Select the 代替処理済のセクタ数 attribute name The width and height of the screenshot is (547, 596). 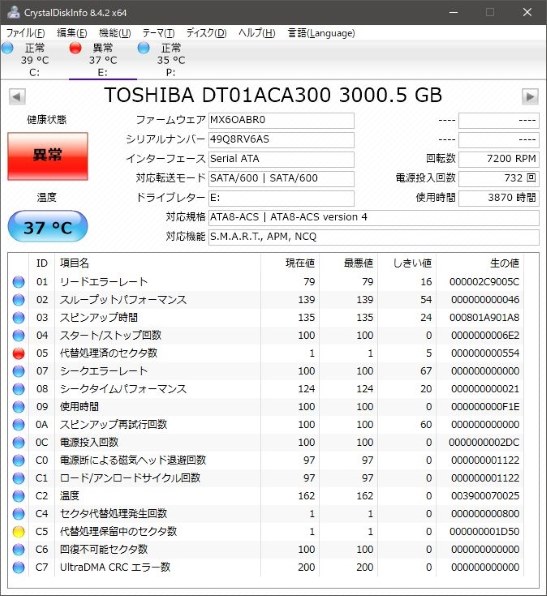109,353
